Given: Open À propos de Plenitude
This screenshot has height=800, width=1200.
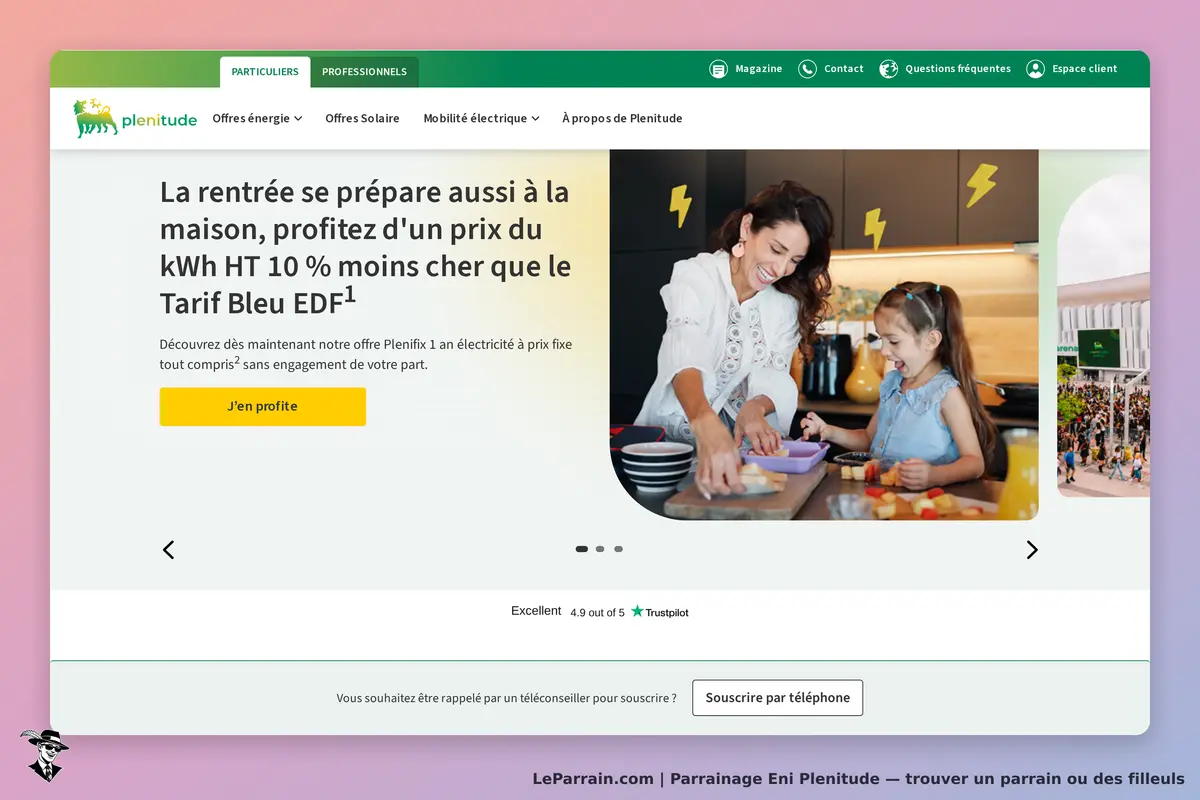Looking at the screenshot, I should pos(622,118).
